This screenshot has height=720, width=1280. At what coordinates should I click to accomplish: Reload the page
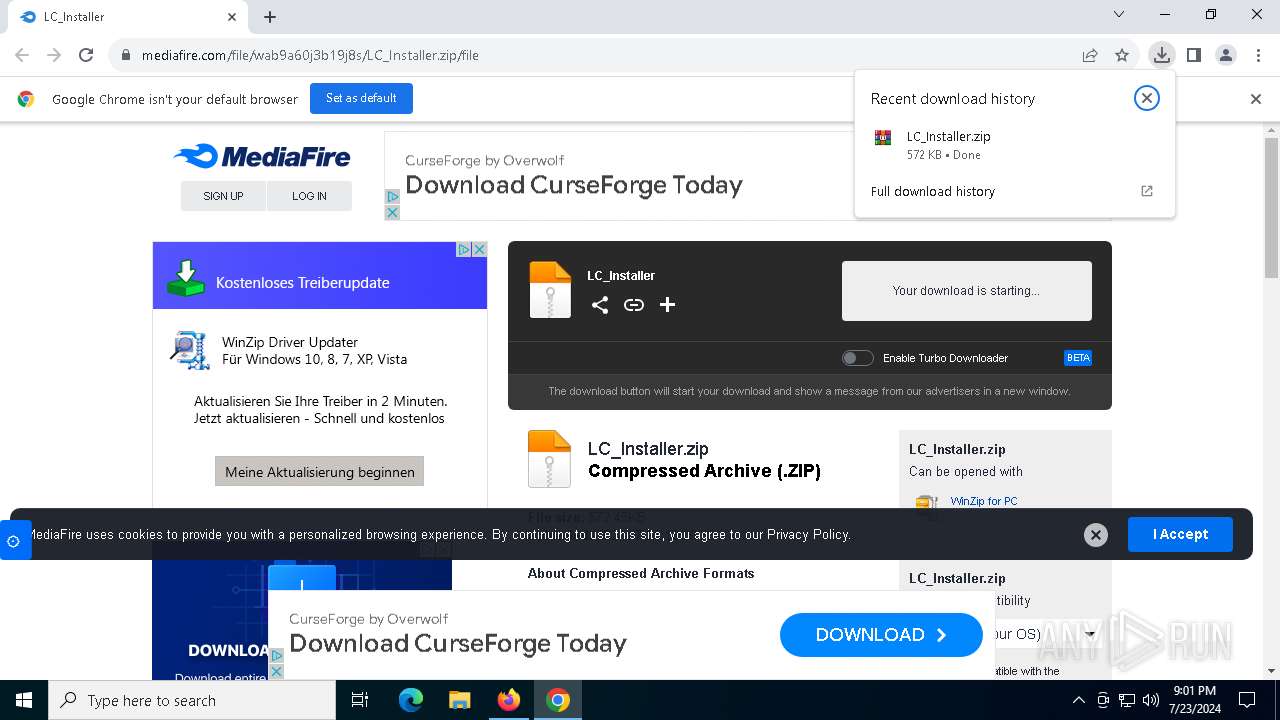pos(86,55)
